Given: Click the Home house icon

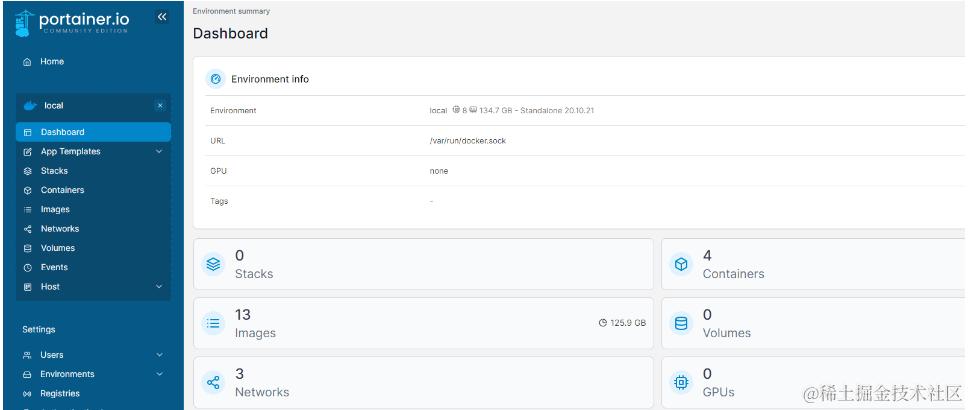Looking at the screenshot, I should (x=27, y=62).
